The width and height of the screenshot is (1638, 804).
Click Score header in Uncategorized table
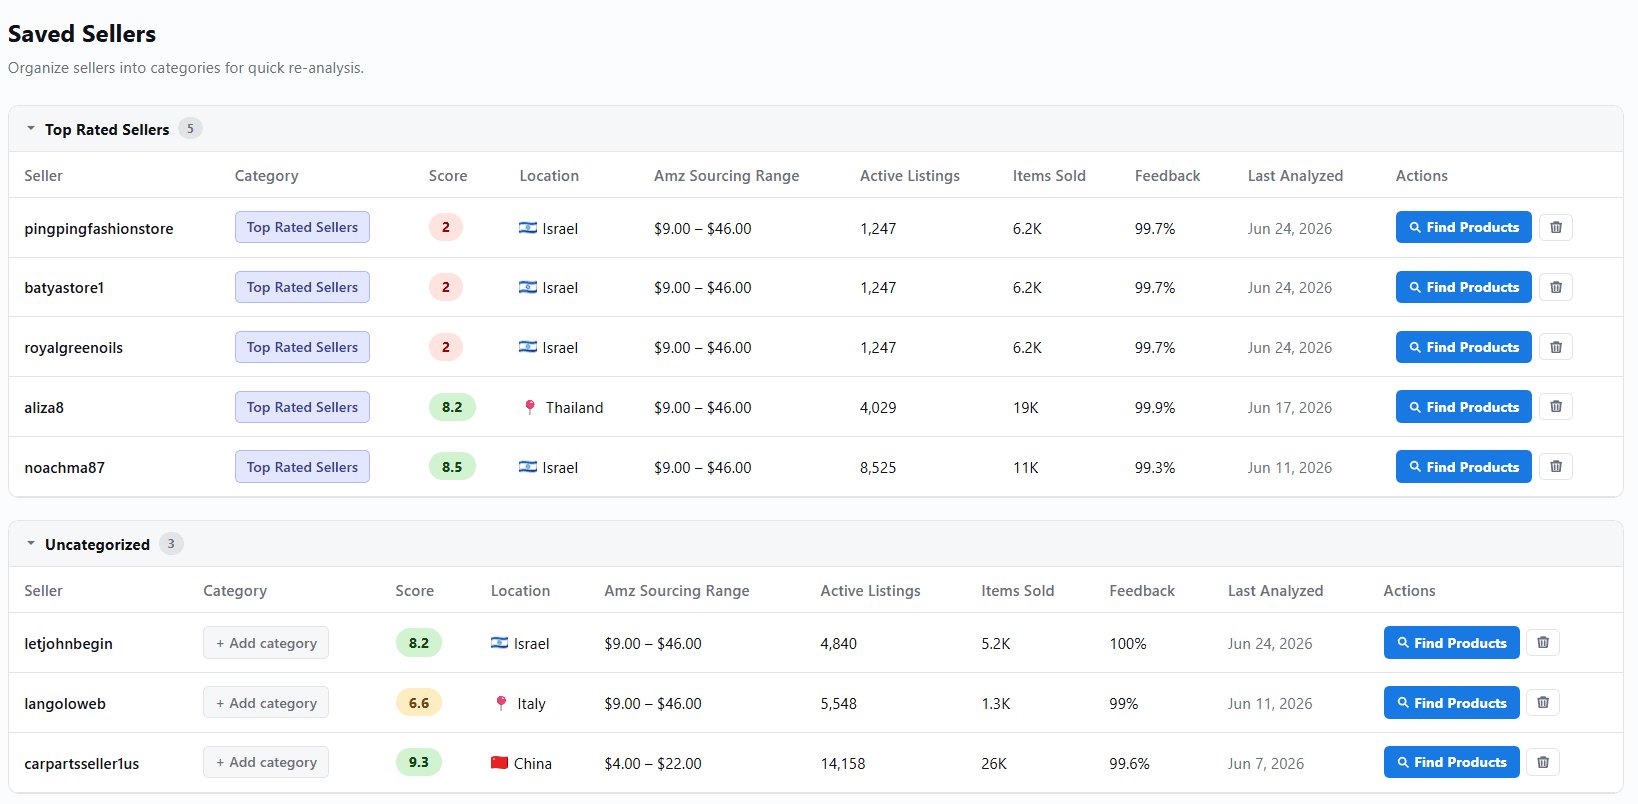414,591
